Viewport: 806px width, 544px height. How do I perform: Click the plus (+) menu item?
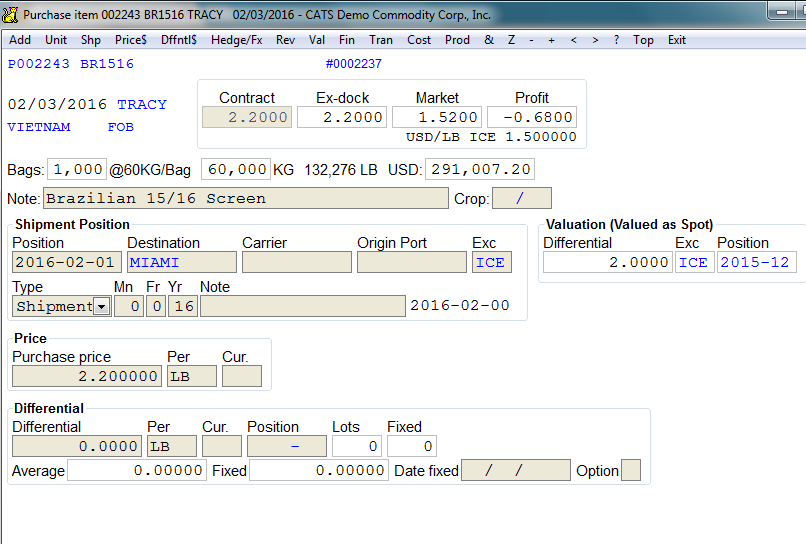552,40
